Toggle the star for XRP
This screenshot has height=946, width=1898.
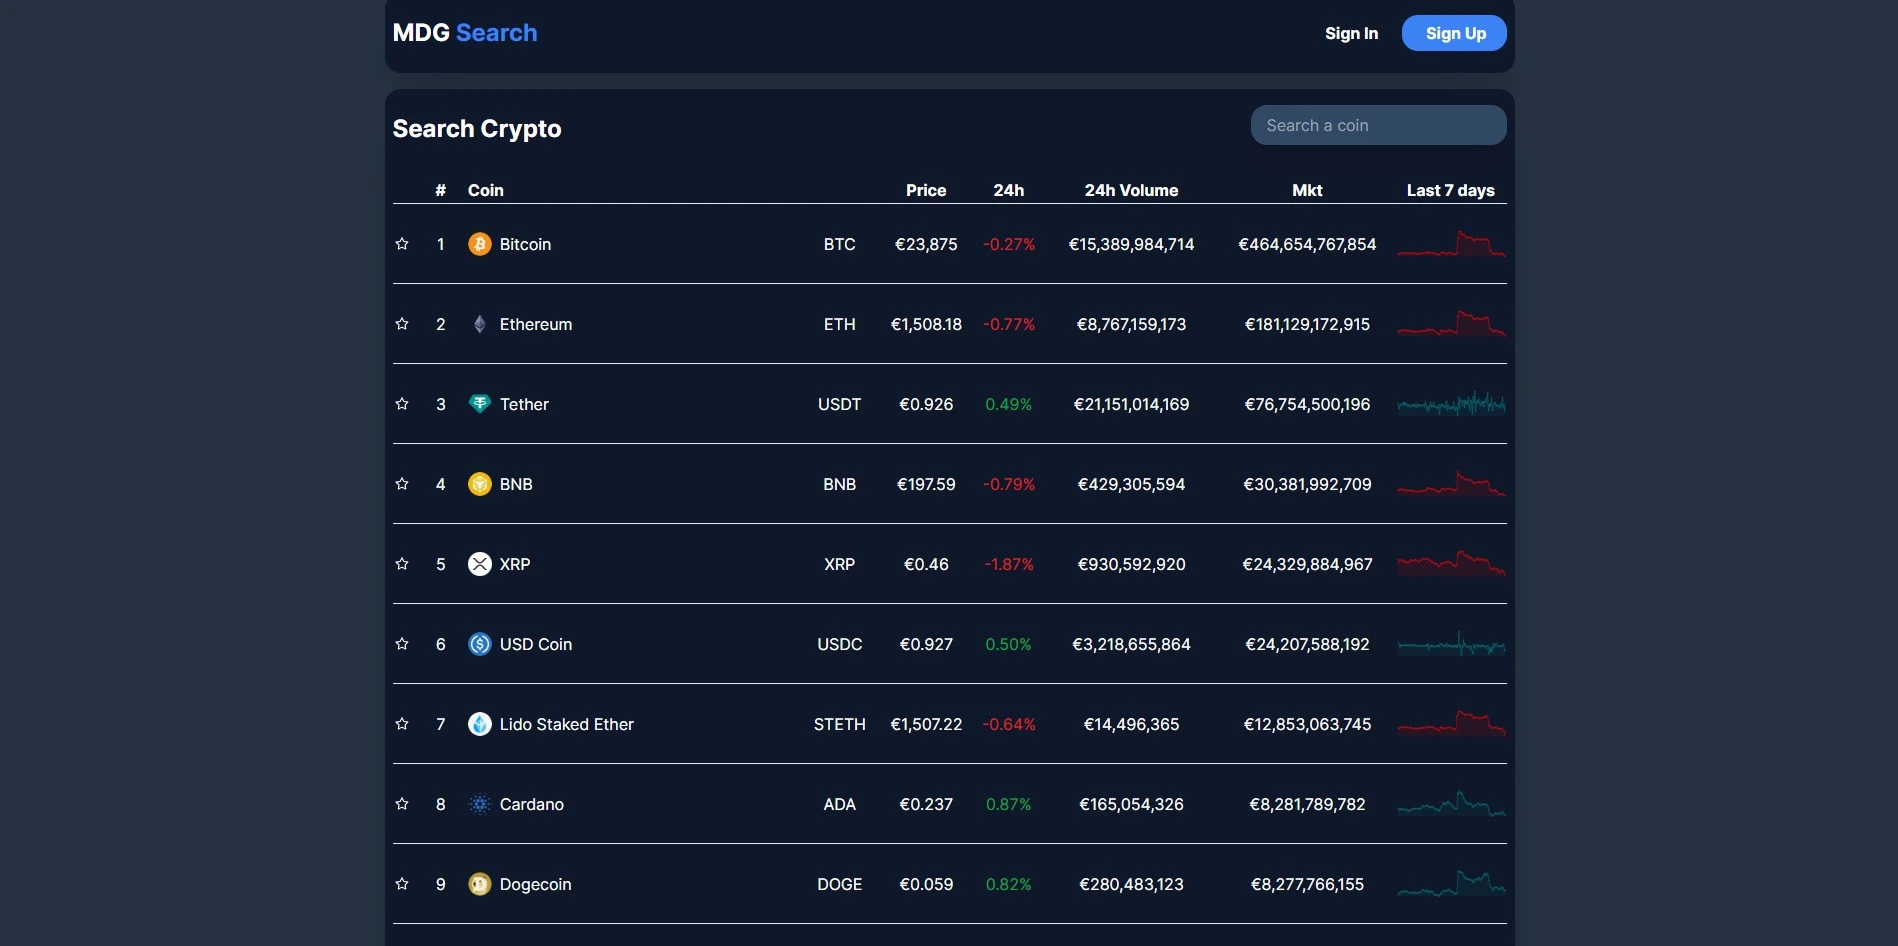pos(402,564)
